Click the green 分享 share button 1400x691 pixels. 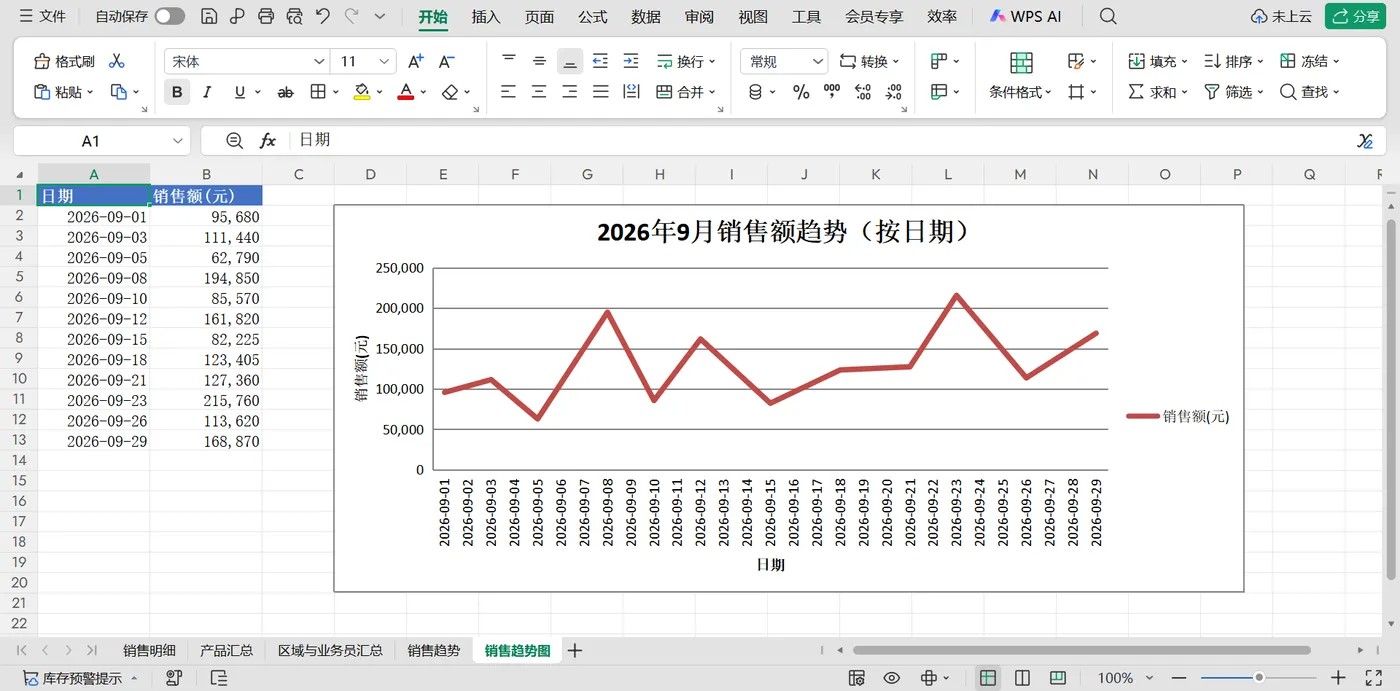(x=1355, y=16)
